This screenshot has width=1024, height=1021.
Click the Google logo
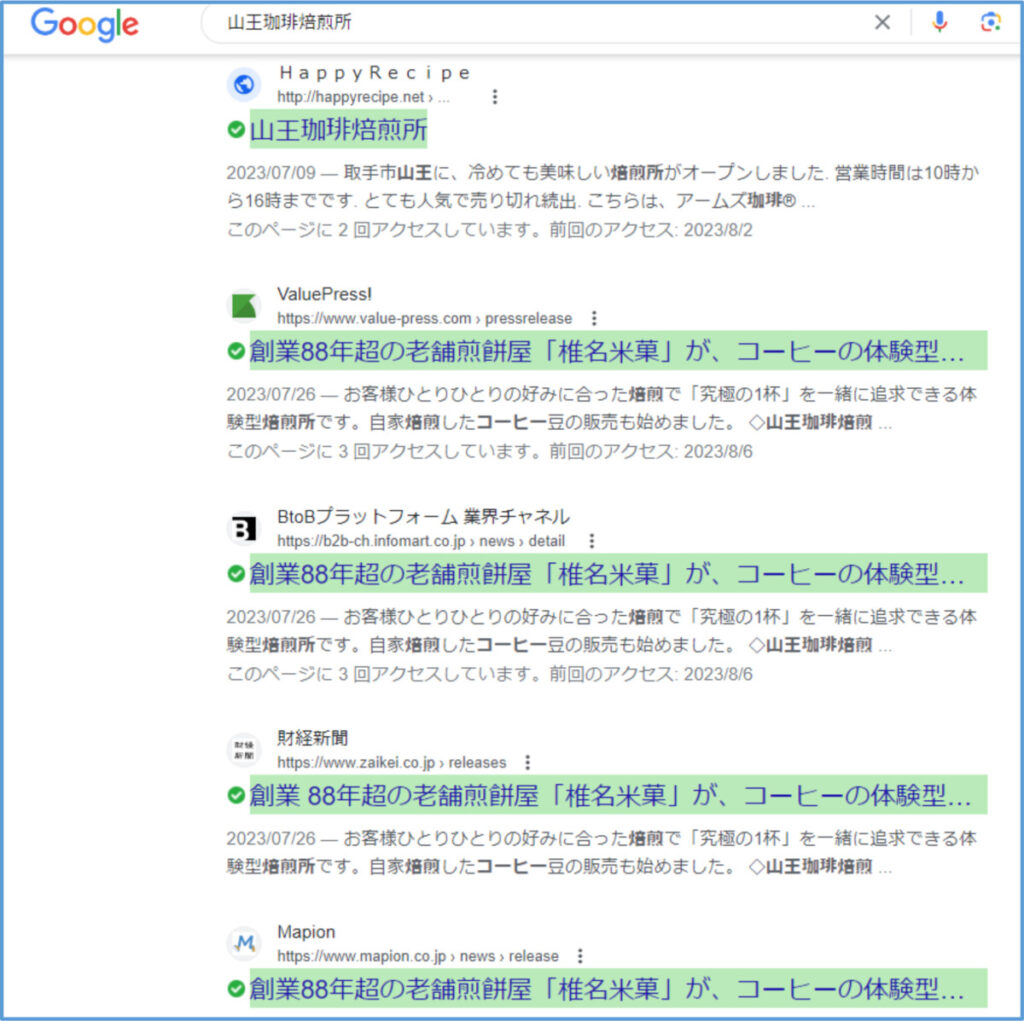click(85, 25)
